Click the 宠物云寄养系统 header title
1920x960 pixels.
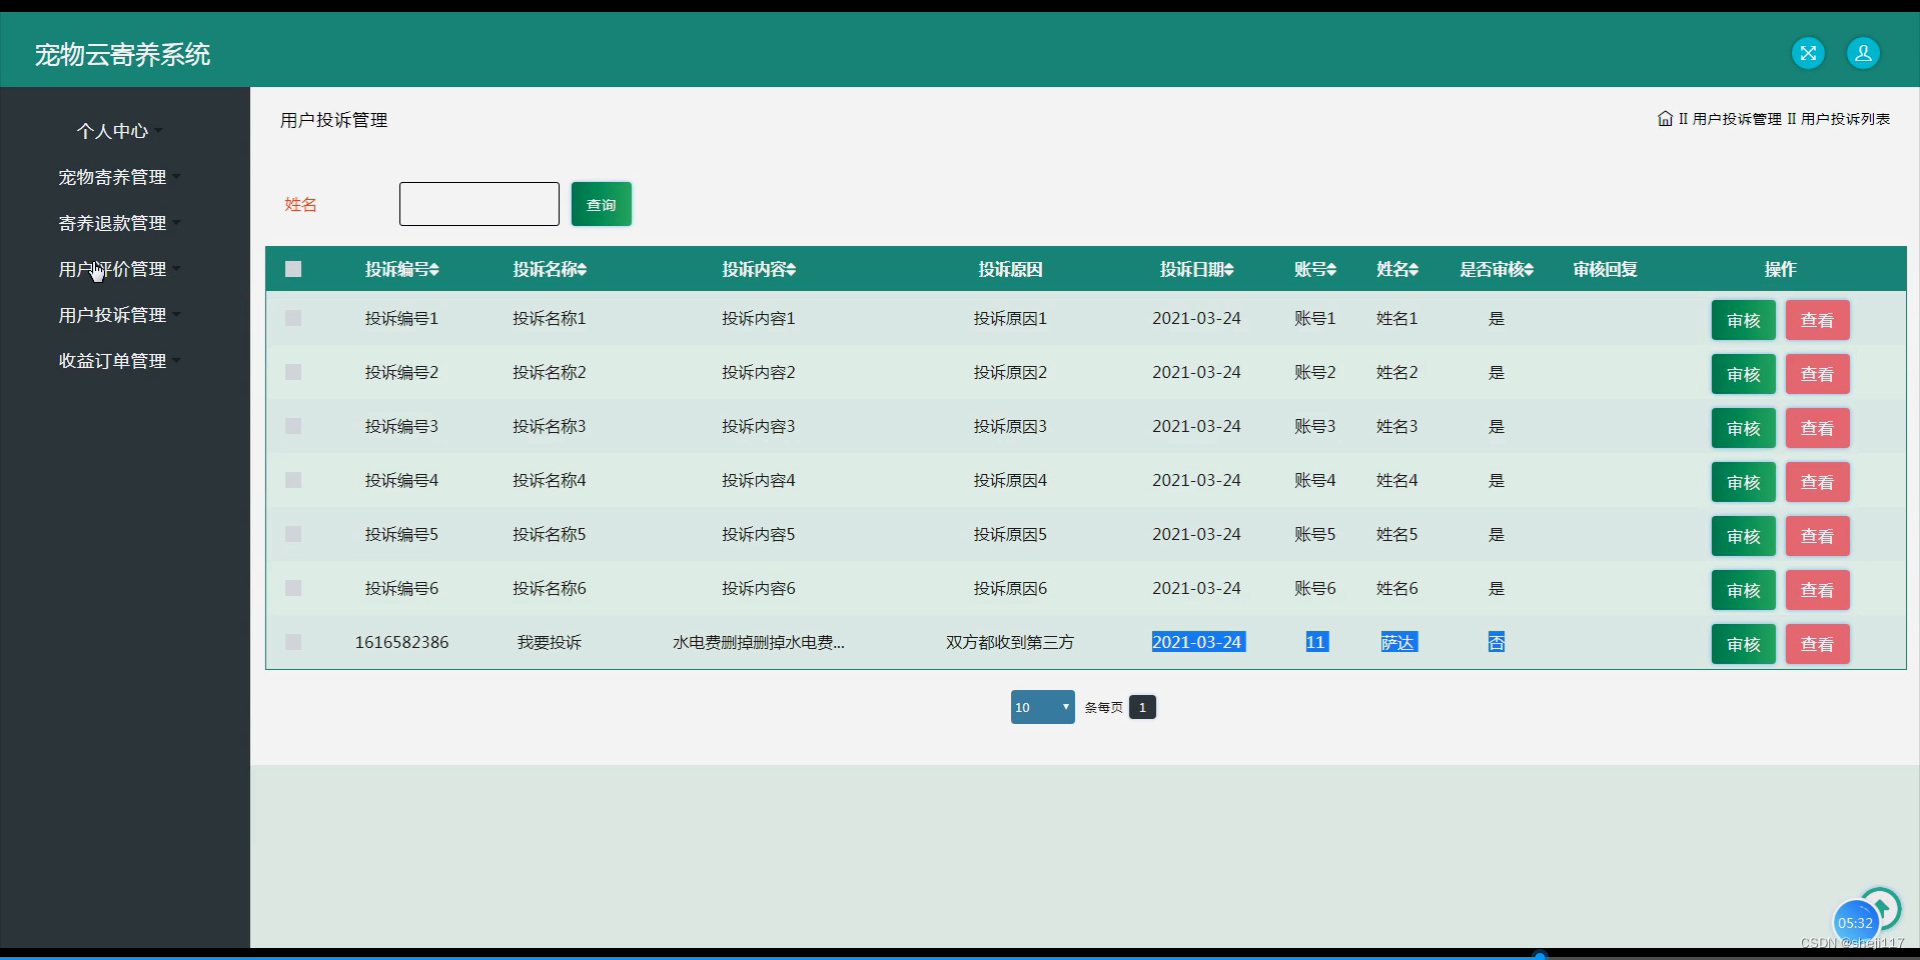coord(122,54)
